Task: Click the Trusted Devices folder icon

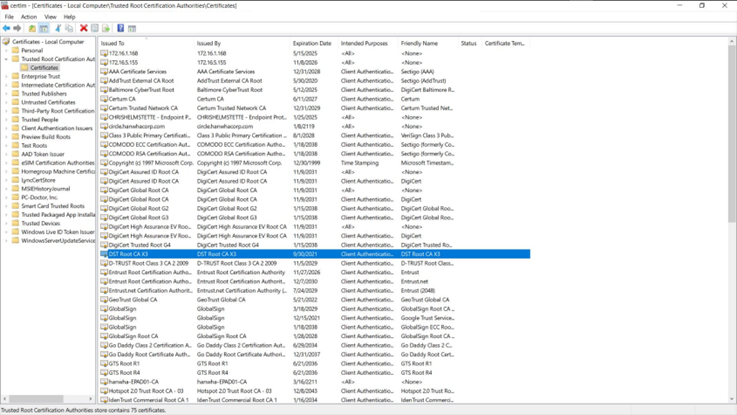Action: tap(16, 224)
